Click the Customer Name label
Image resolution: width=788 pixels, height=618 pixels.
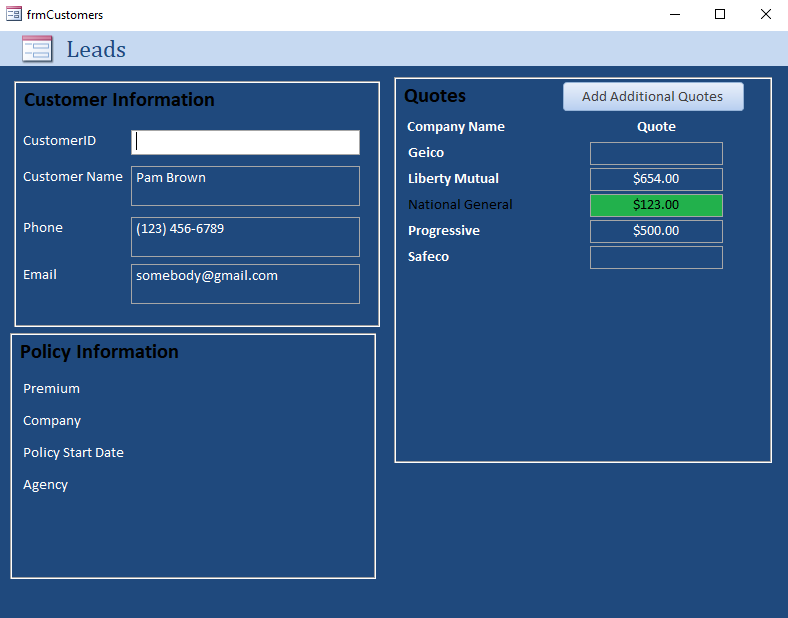coord(73,177)
